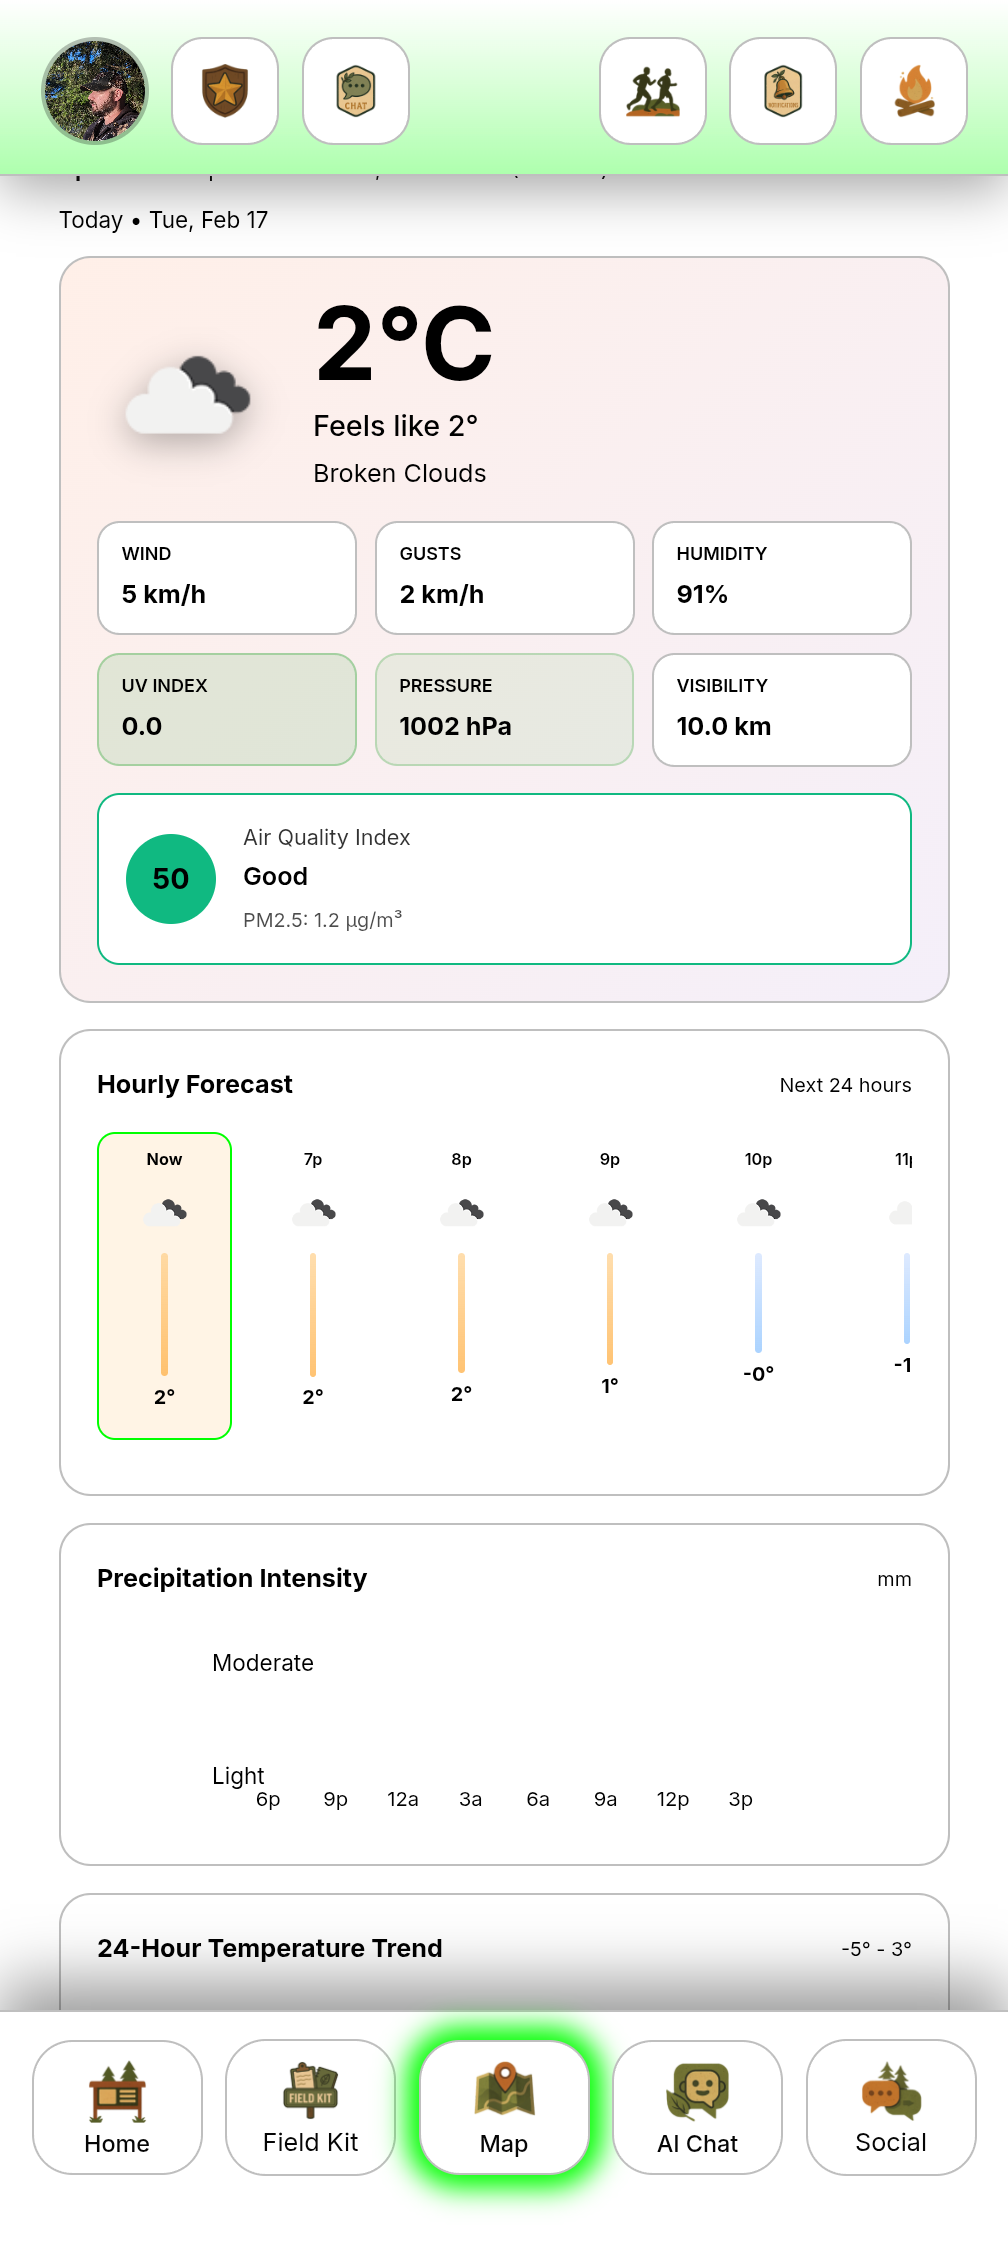Switch to the Social tab
This screenshot has height=2244, width=1008.
891,2107
